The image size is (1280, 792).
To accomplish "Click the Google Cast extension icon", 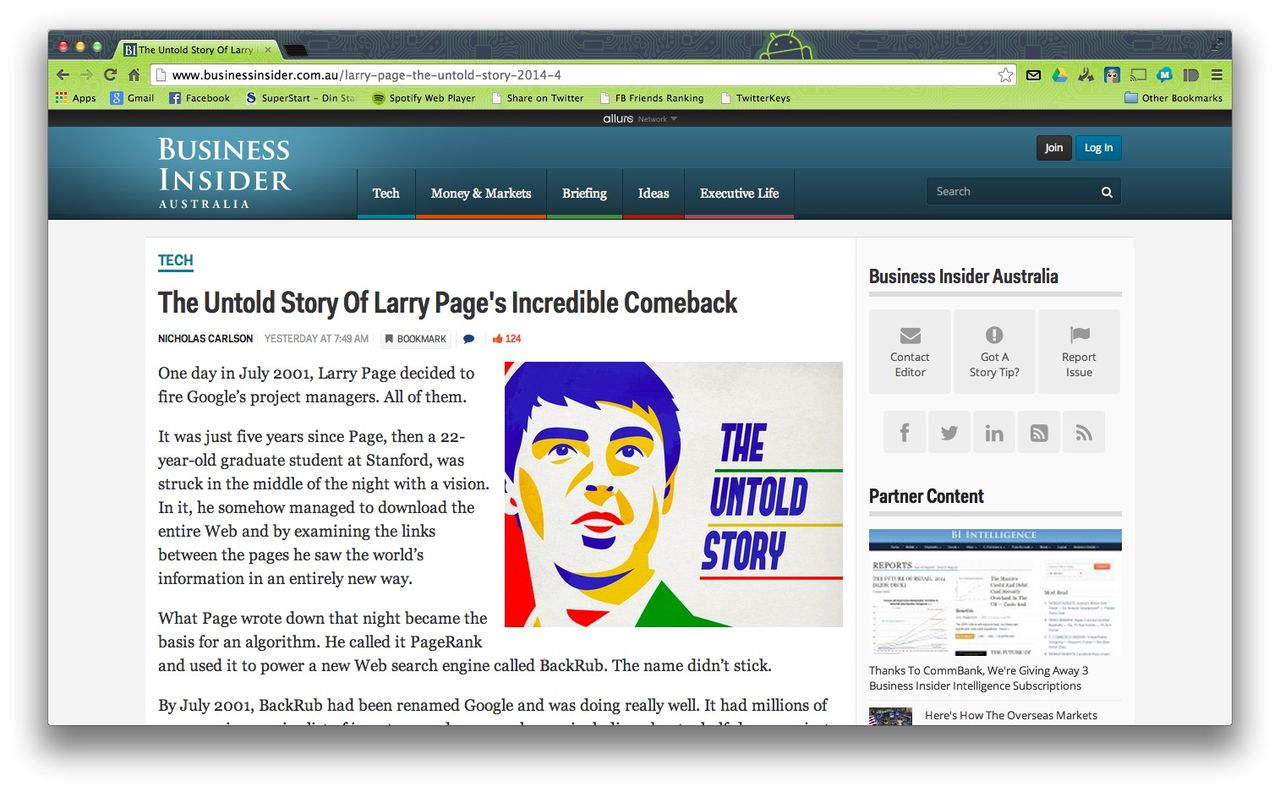I will click(1138, 75).
